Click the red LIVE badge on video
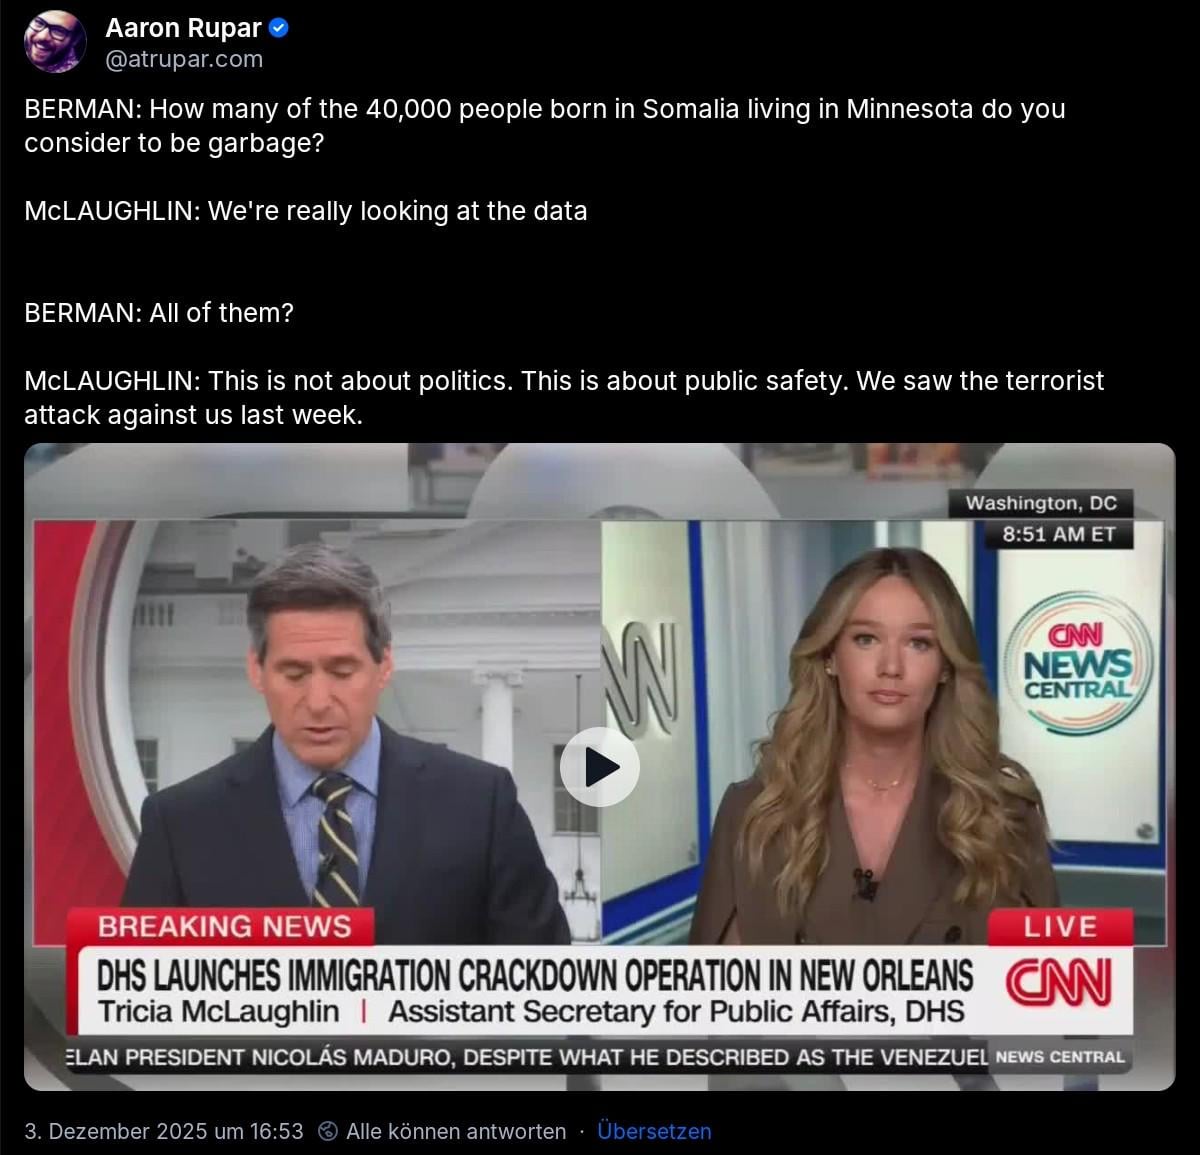 point(1060,927)
